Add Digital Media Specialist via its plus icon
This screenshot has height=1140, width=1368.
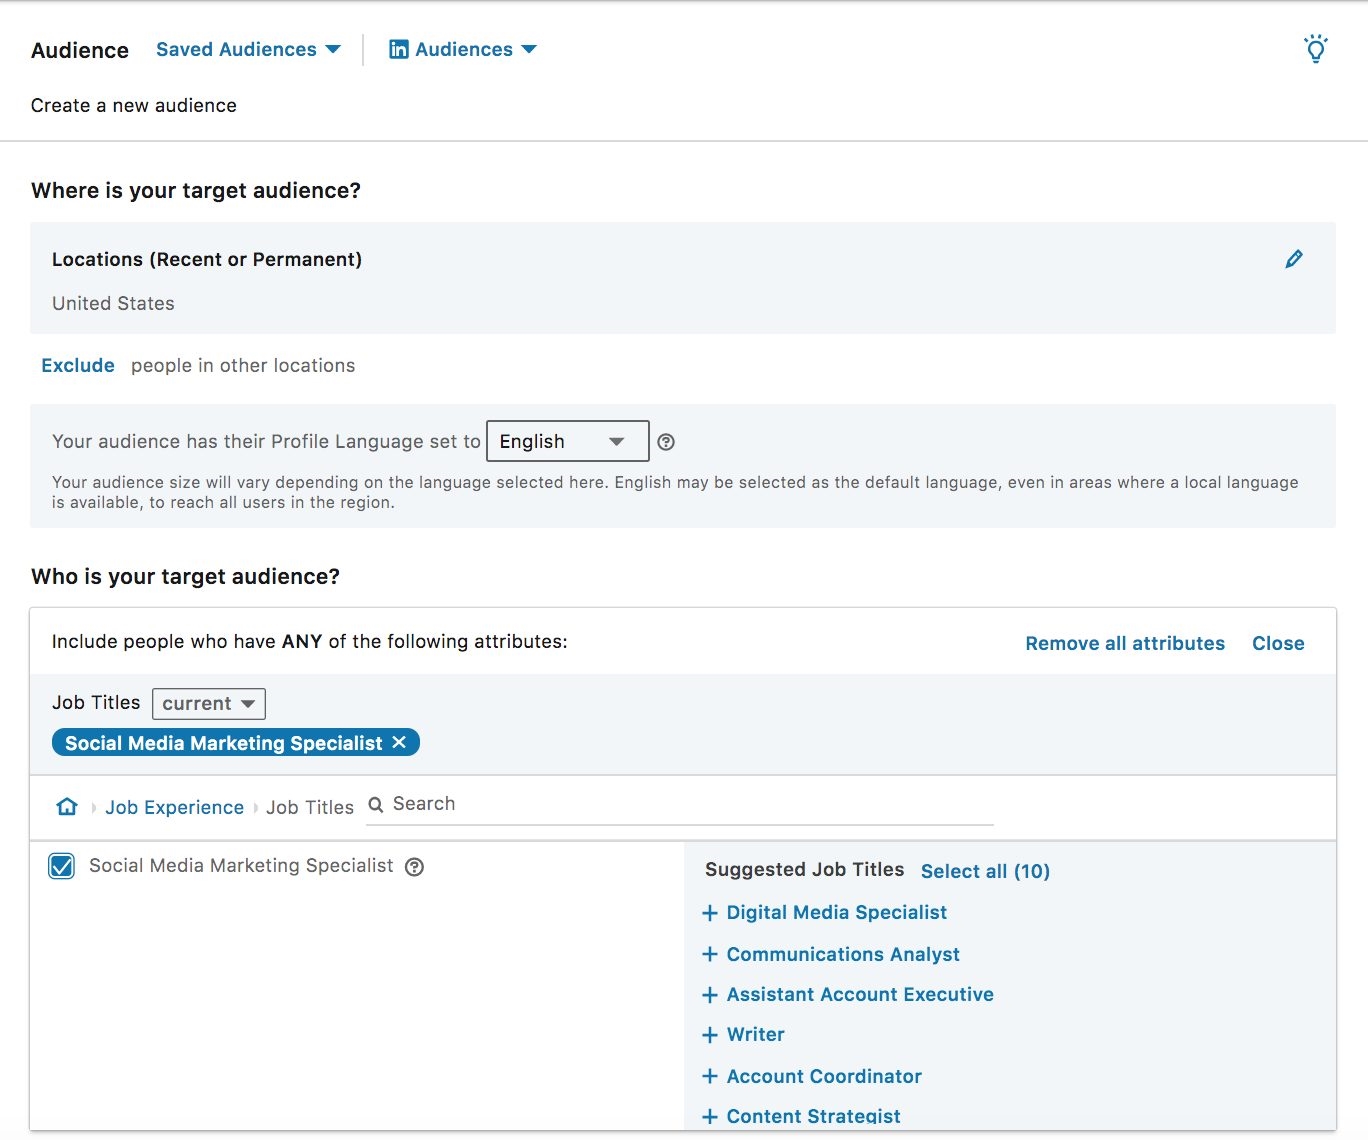coord(709,913)
